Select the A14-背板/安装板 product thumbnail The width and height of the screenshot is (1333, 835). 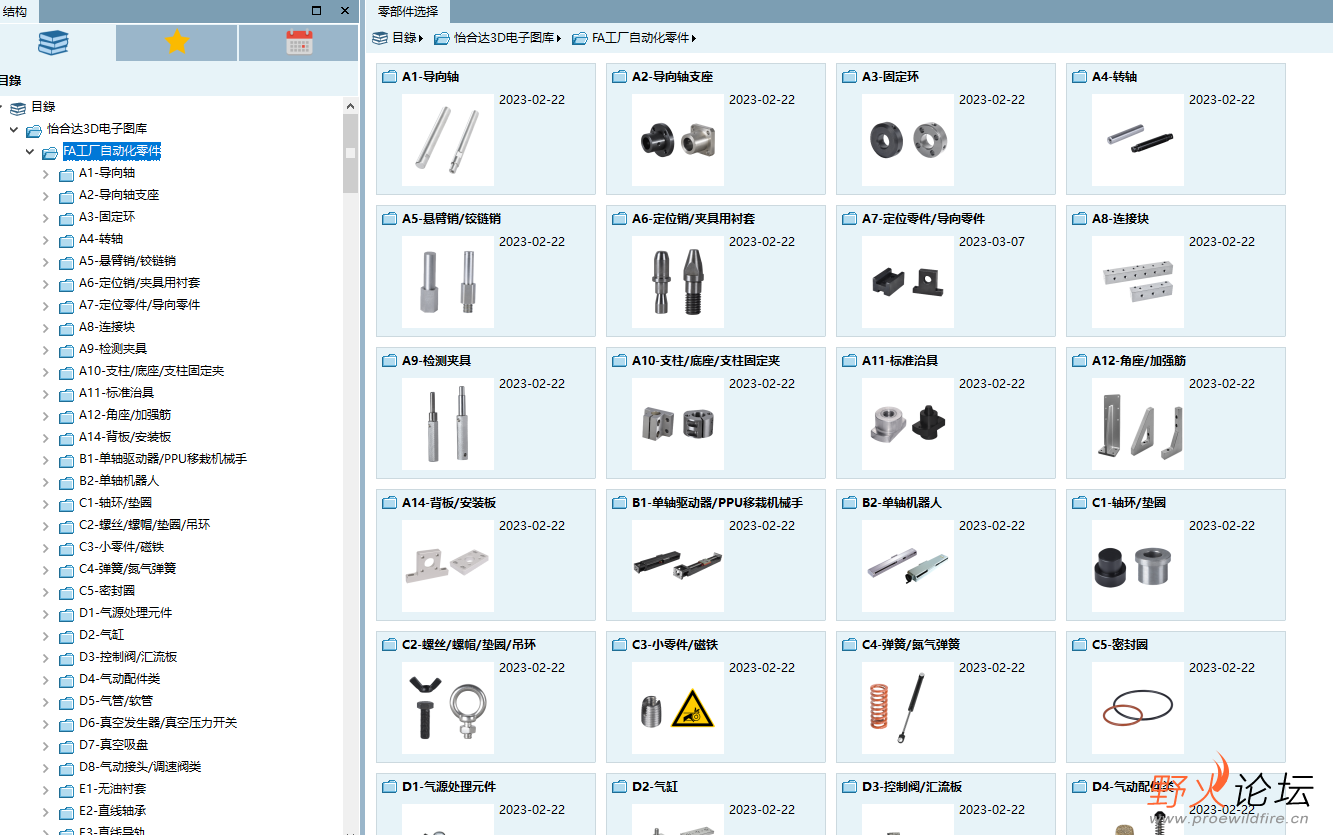[x=448, y=566]
